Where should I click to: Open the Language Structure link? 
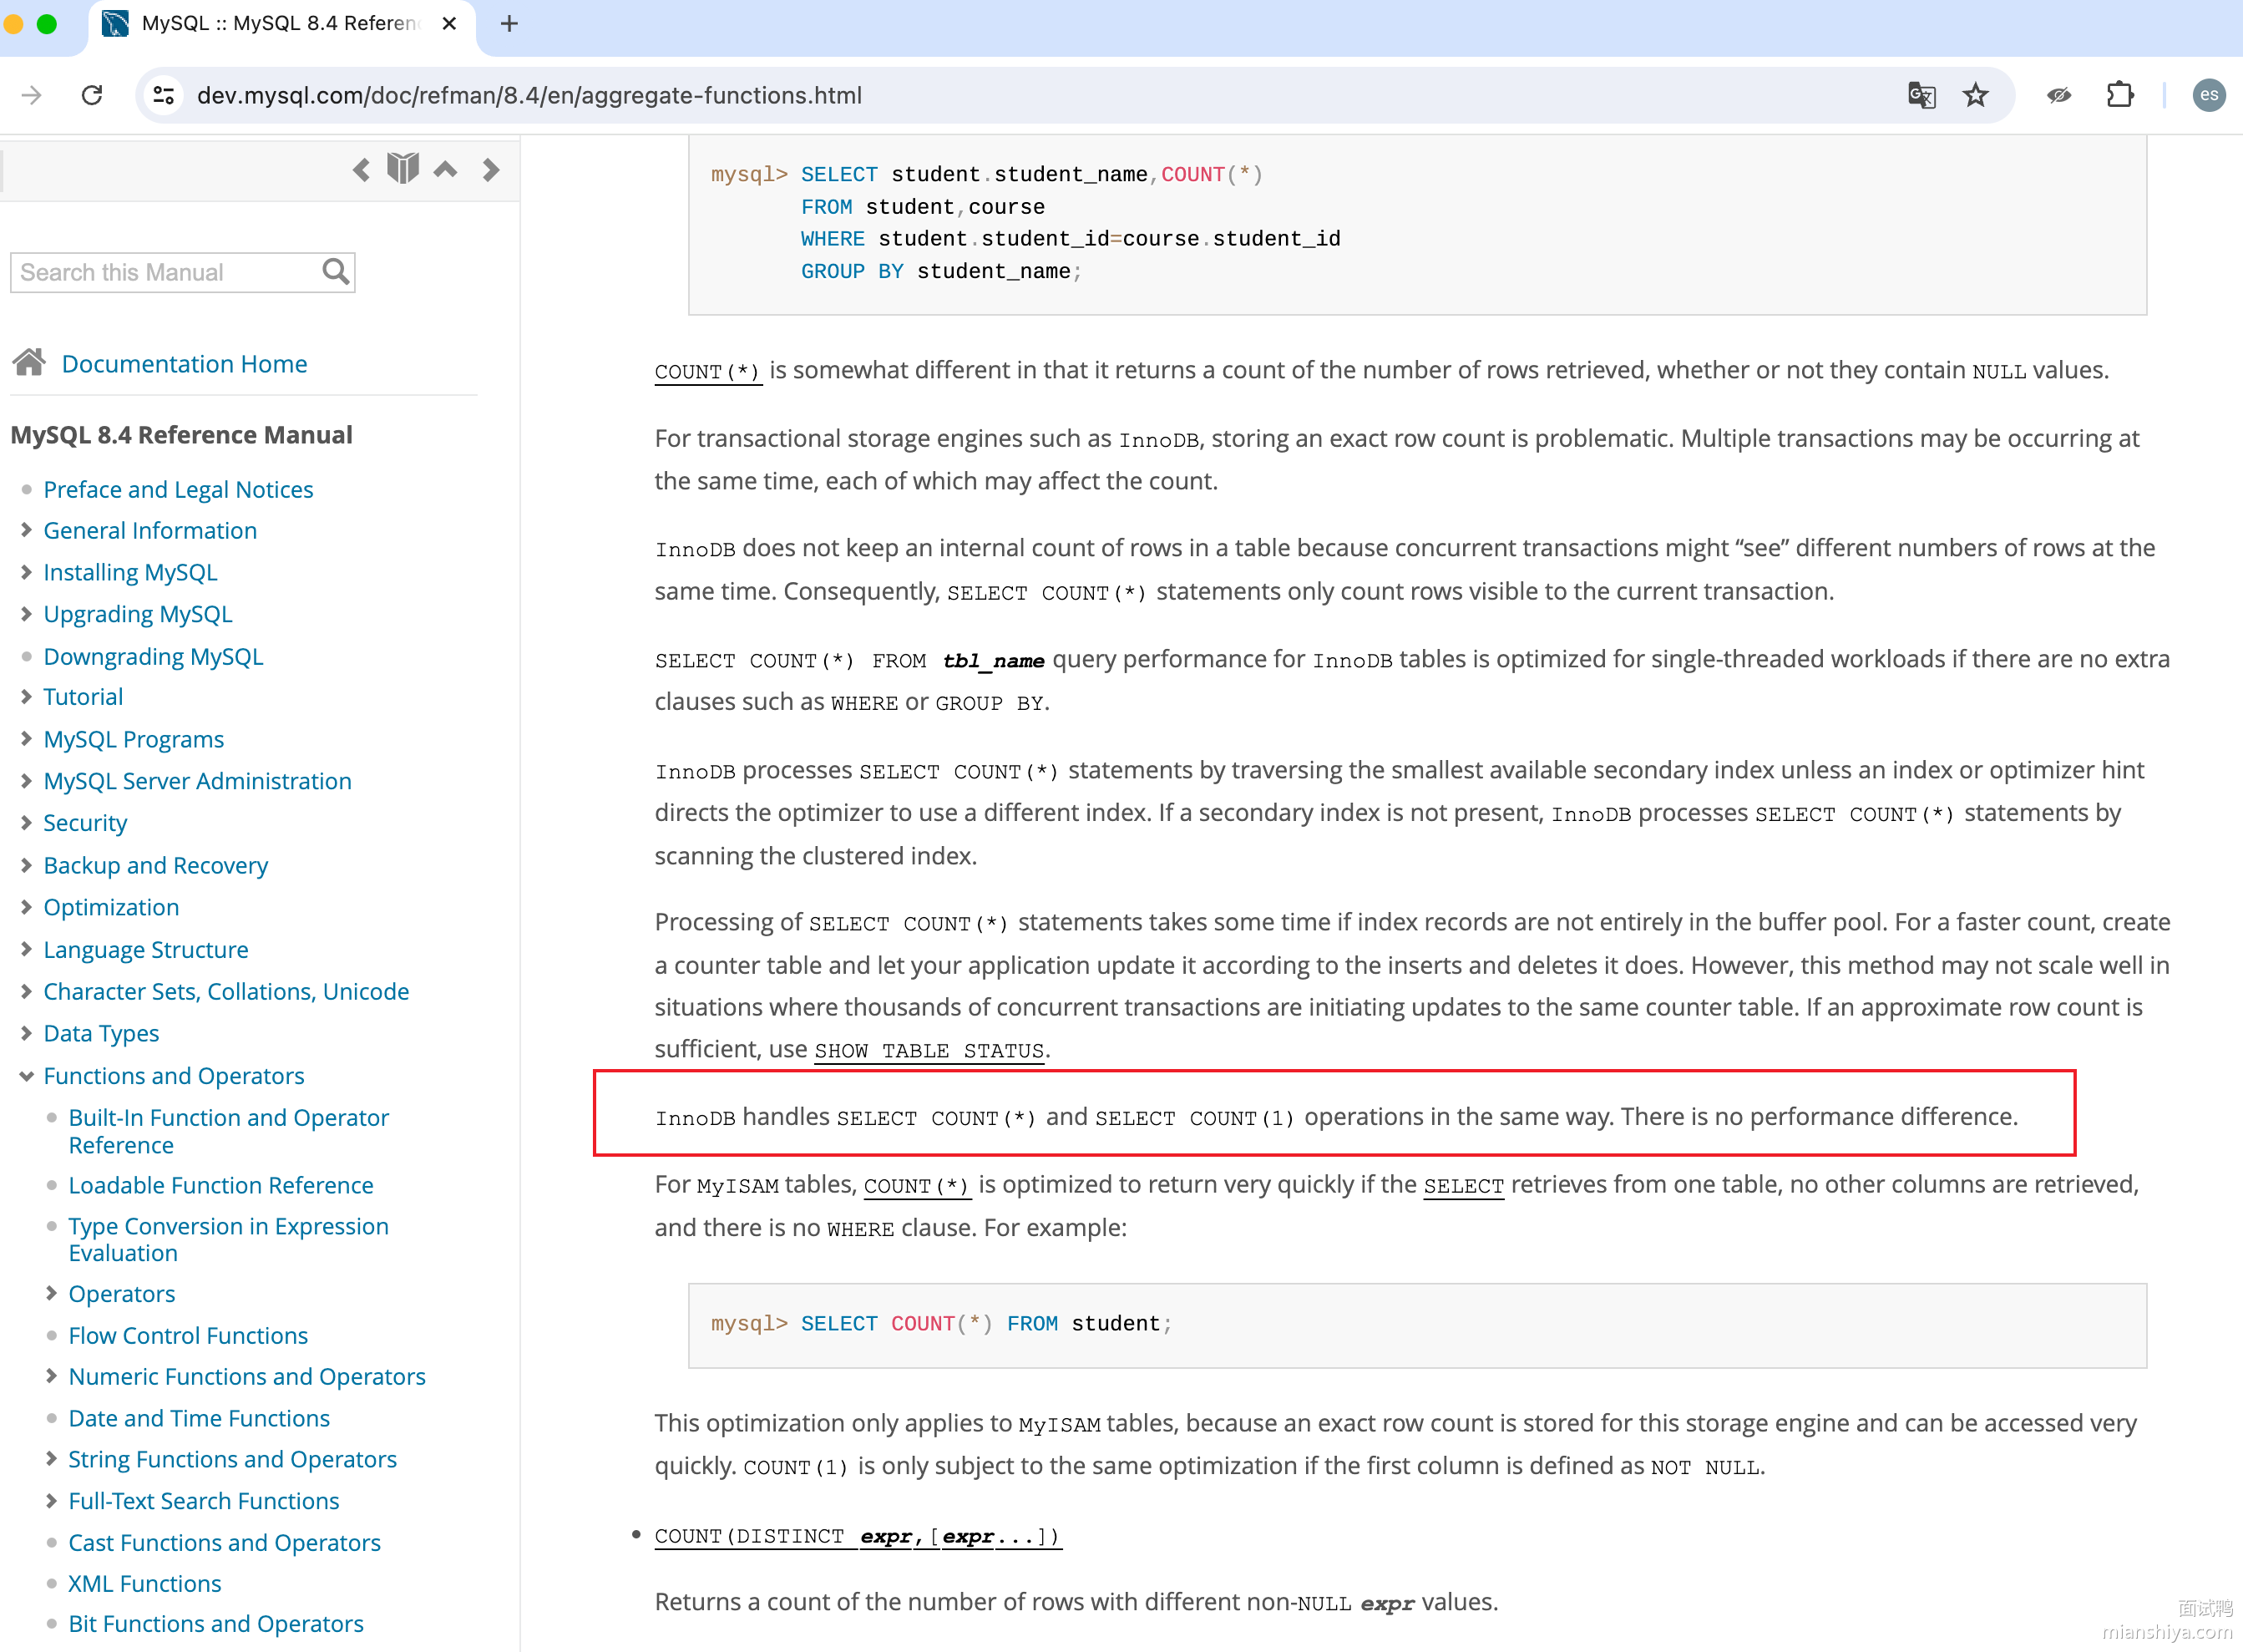click(146, 949)
